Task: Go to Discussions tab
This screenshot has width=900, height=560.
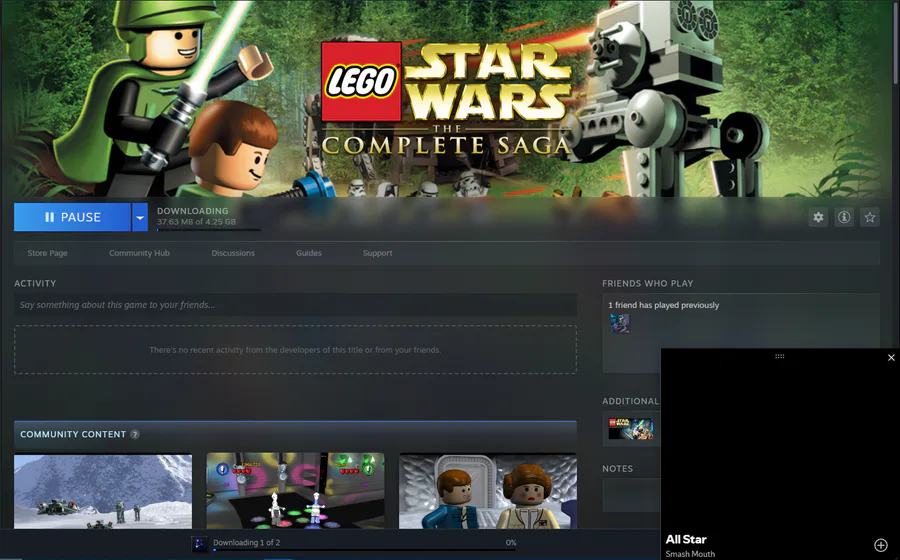Action: (233, 253)
